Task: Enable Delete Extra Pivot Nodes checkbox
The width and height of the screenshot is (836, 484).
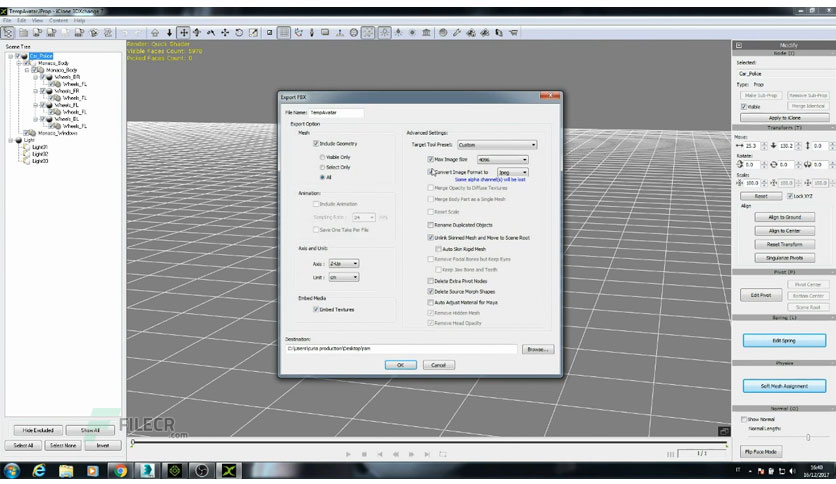Action: (430, 281)
